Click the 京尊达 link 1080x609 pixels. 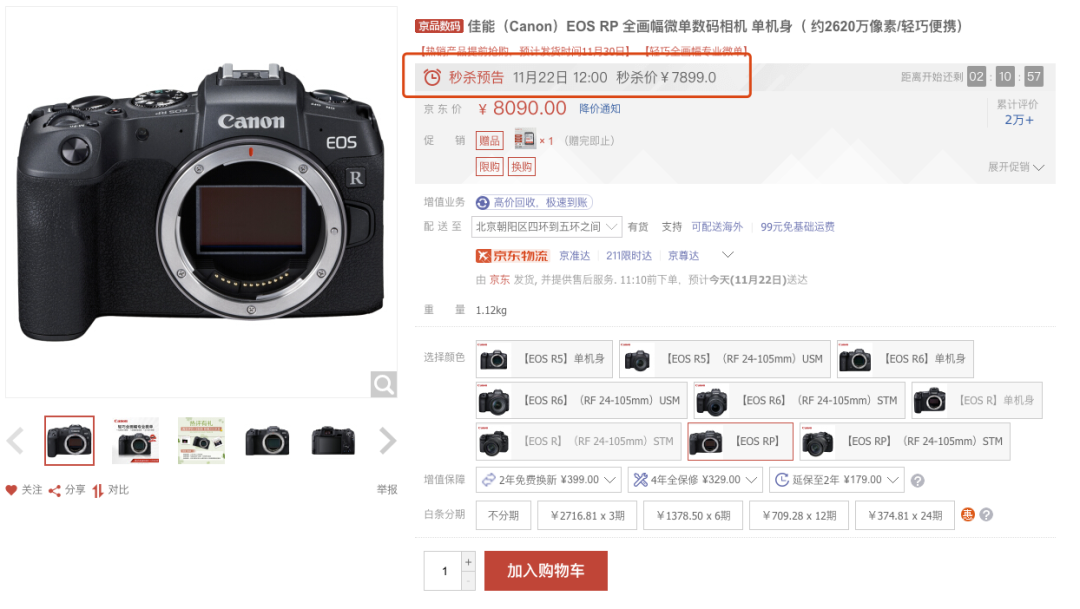(x=683, y=256)
